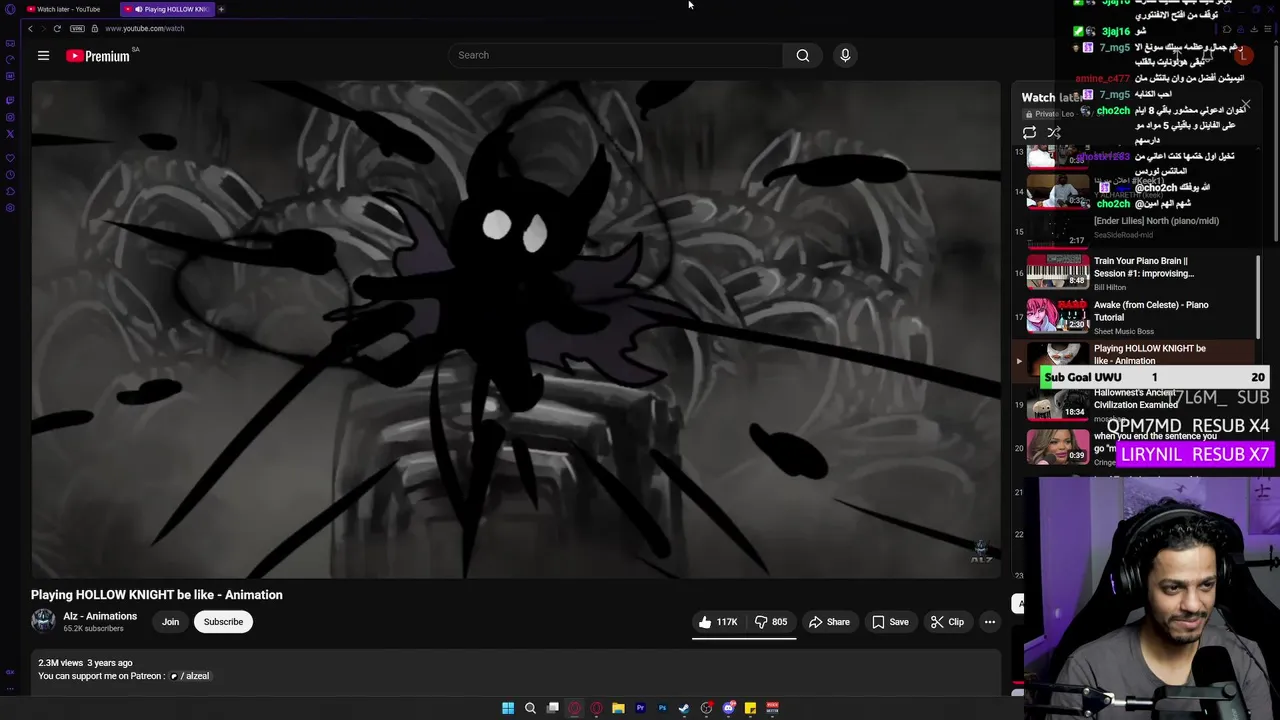The height and width of the screenshot is (720, 1280).
Task: Toggle playlist loop button
Action: point(1029,133)
